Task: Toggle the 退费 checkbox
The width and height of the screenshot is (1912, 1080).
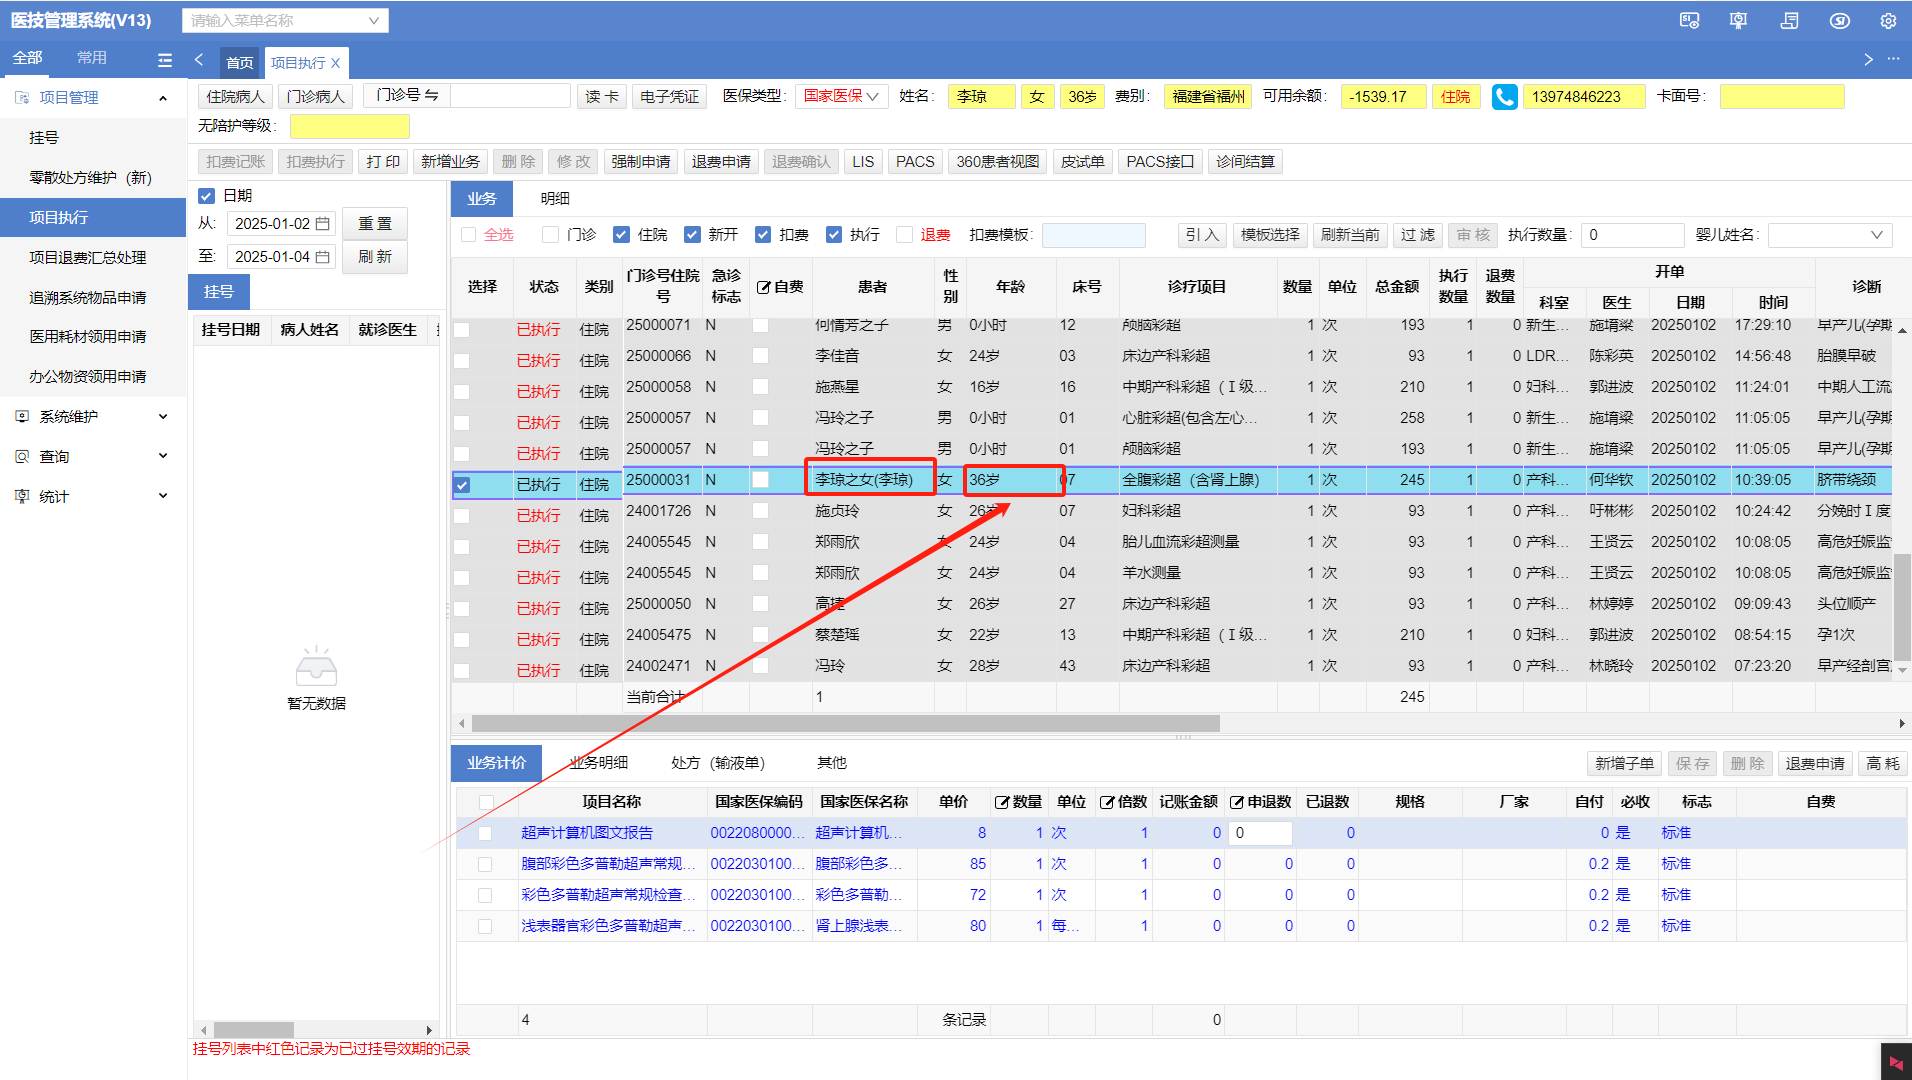Action: [x=905, y=235]
